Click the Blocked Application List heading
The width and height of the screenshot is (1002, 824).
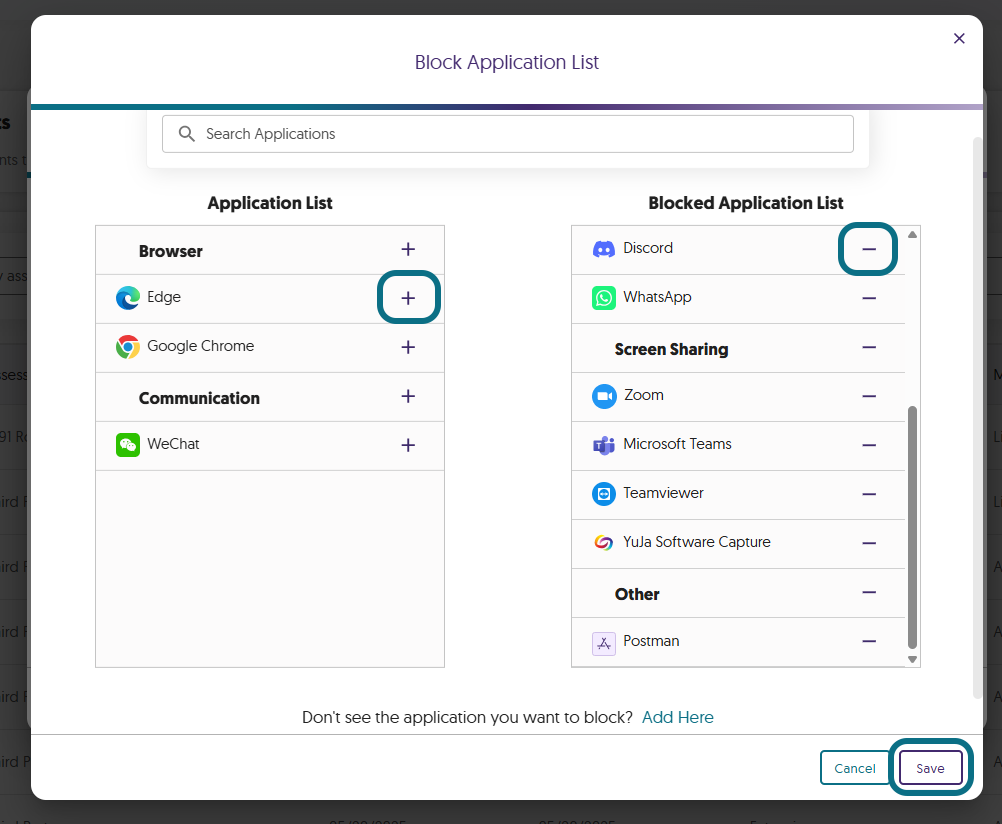click(746, 203)
